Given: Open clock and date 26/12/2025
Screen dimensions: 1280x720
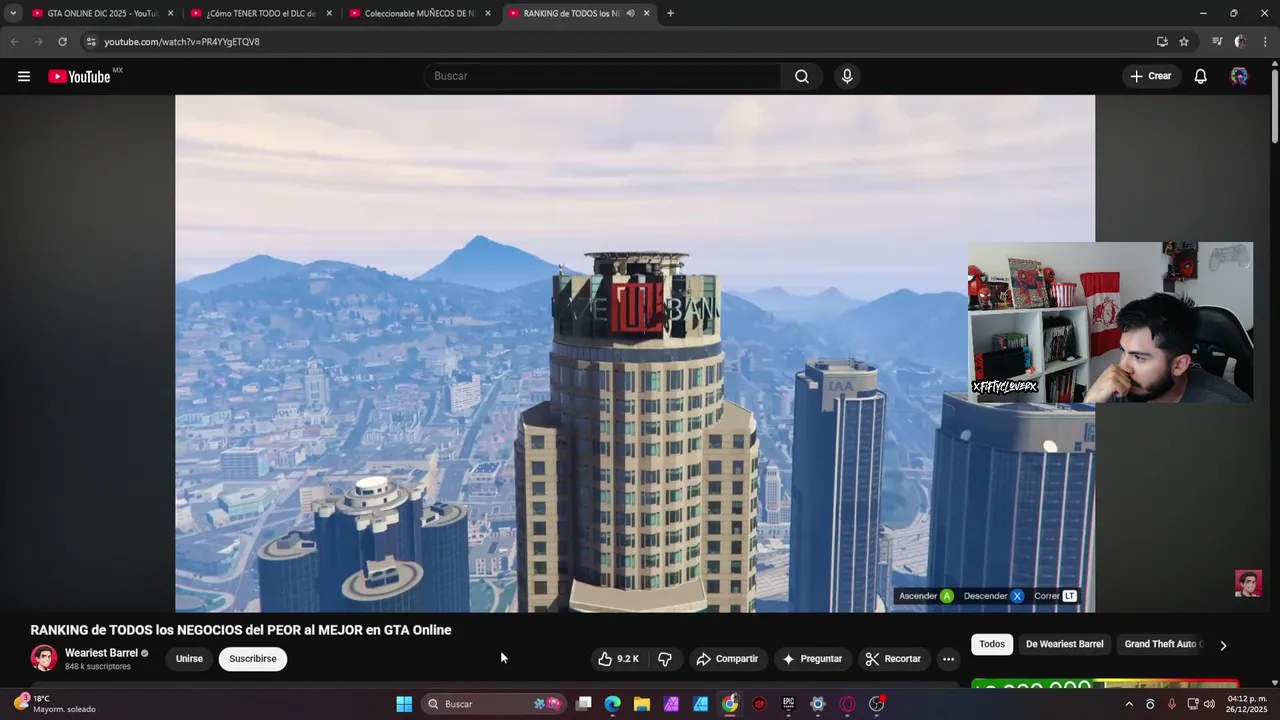Looking at the screenshot, I should tap(1247, 704).
